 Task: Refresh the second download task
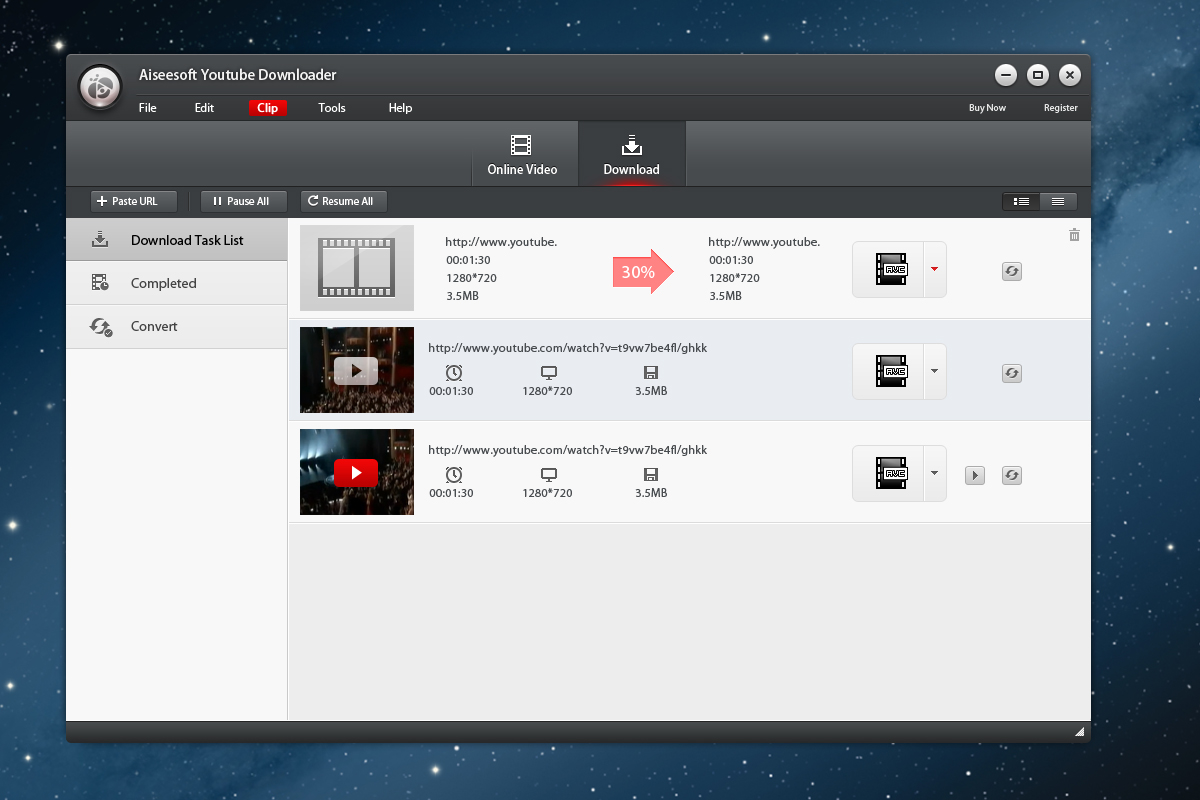click(1011, 373)
